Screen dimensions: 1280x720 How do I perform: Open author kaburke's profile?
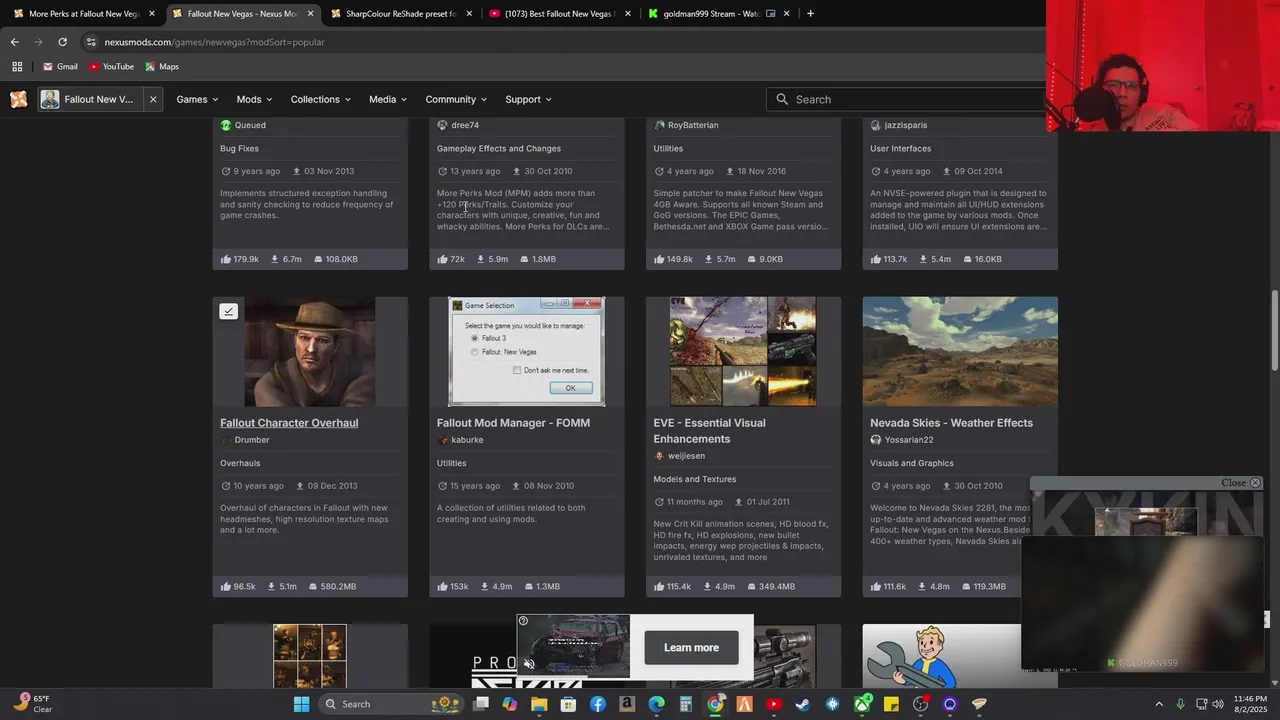click(x=467, y=440)
